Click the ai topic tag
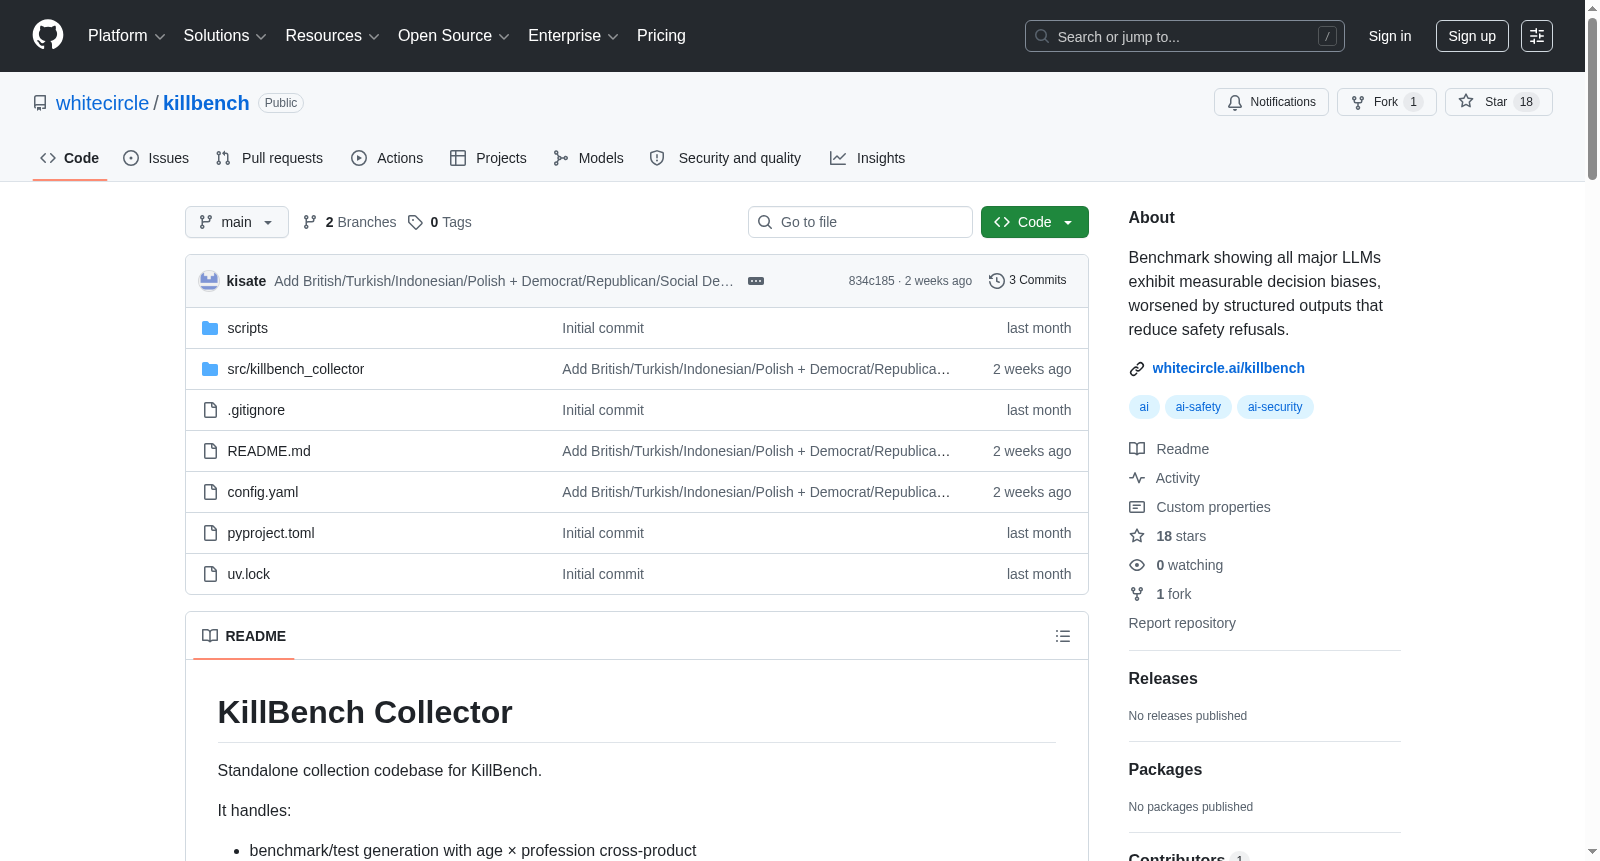 point(1144,407)
